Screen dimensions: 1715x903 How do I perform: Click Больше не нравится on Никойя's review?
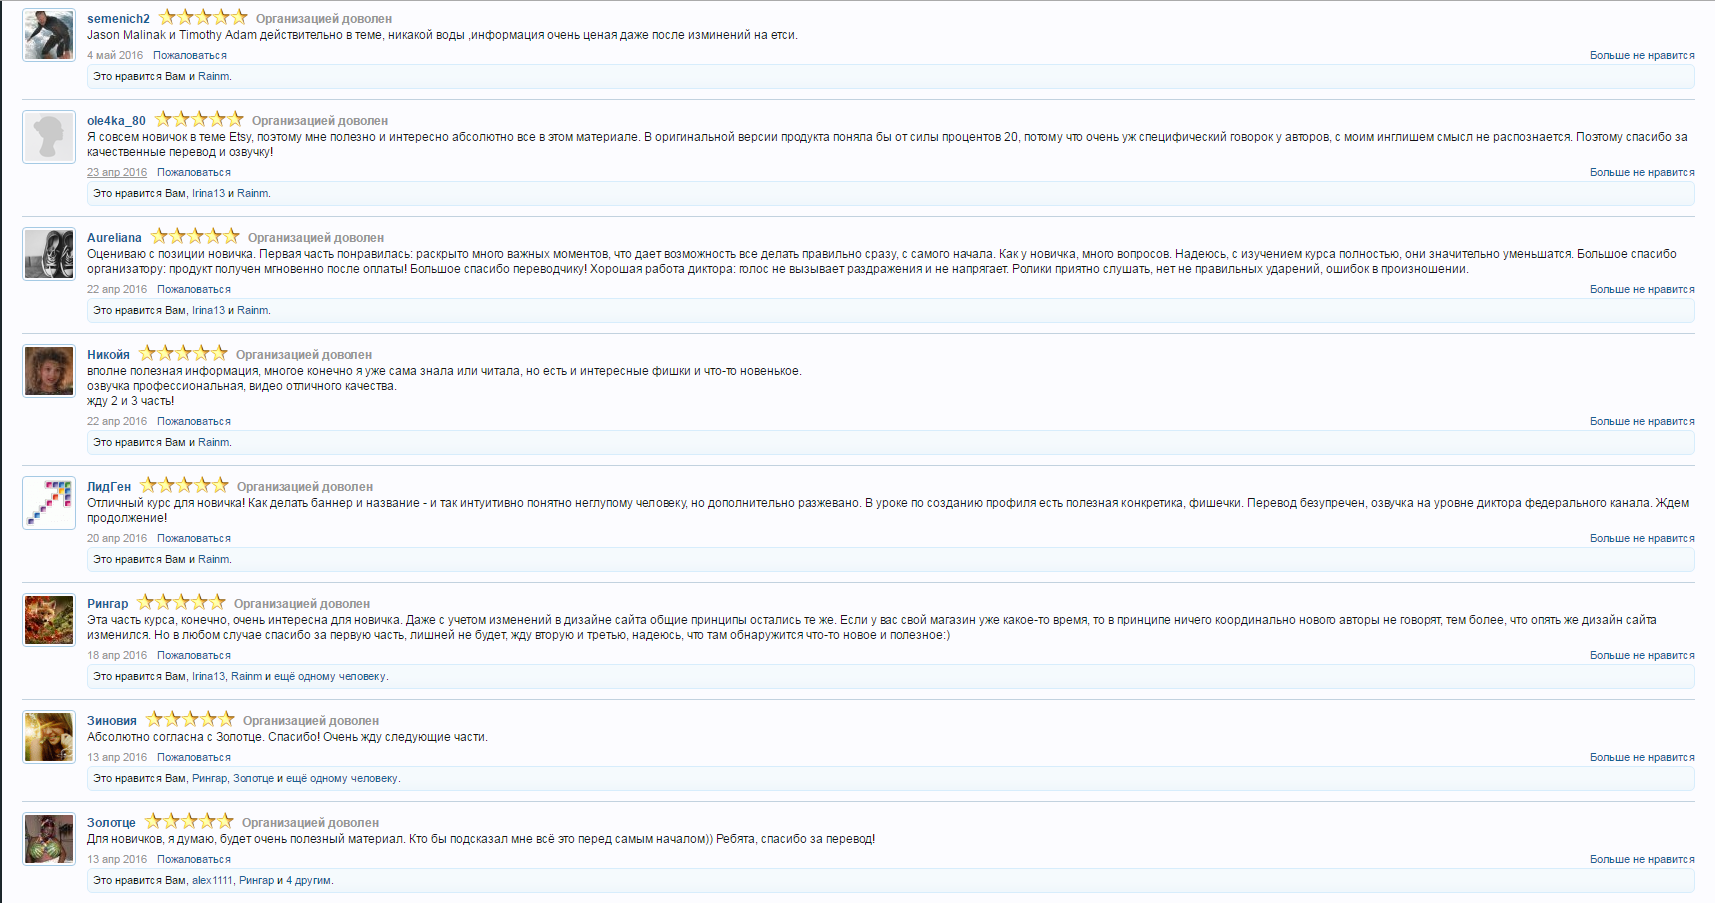pos(1642,422)
